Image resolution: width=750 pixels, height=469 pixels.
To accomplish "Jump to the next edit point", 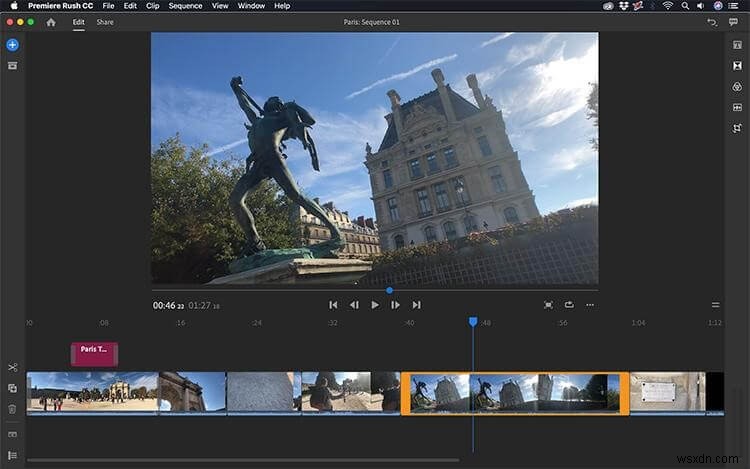I will coord(416,304).
